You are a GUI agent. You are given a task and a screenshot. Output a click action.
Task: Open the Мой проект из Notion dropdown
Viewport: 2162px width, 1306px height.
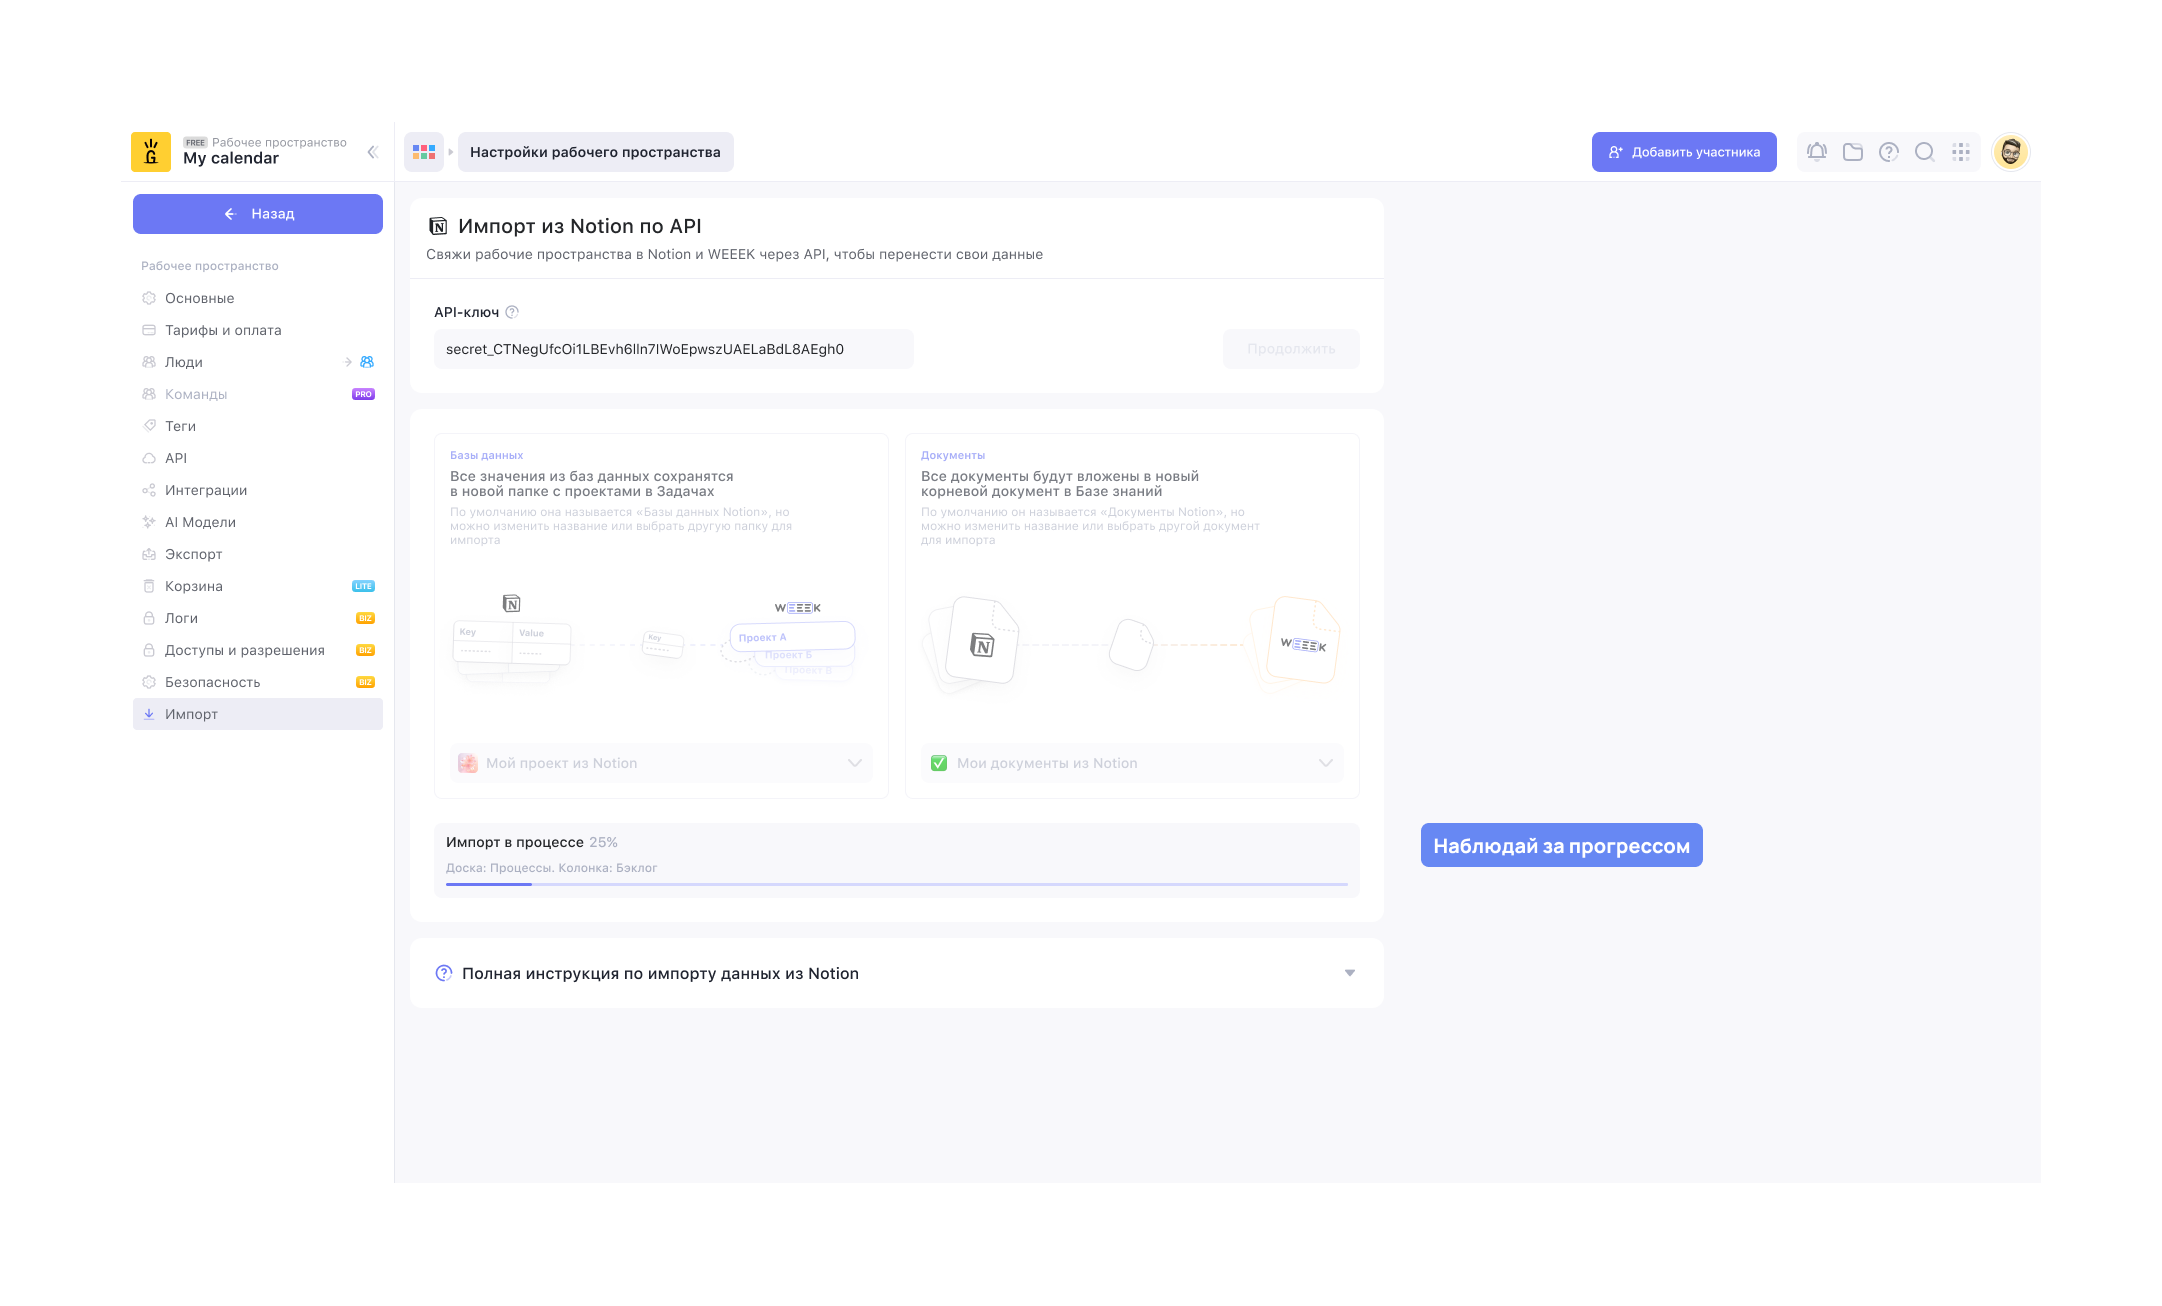[x=661, y=763]
